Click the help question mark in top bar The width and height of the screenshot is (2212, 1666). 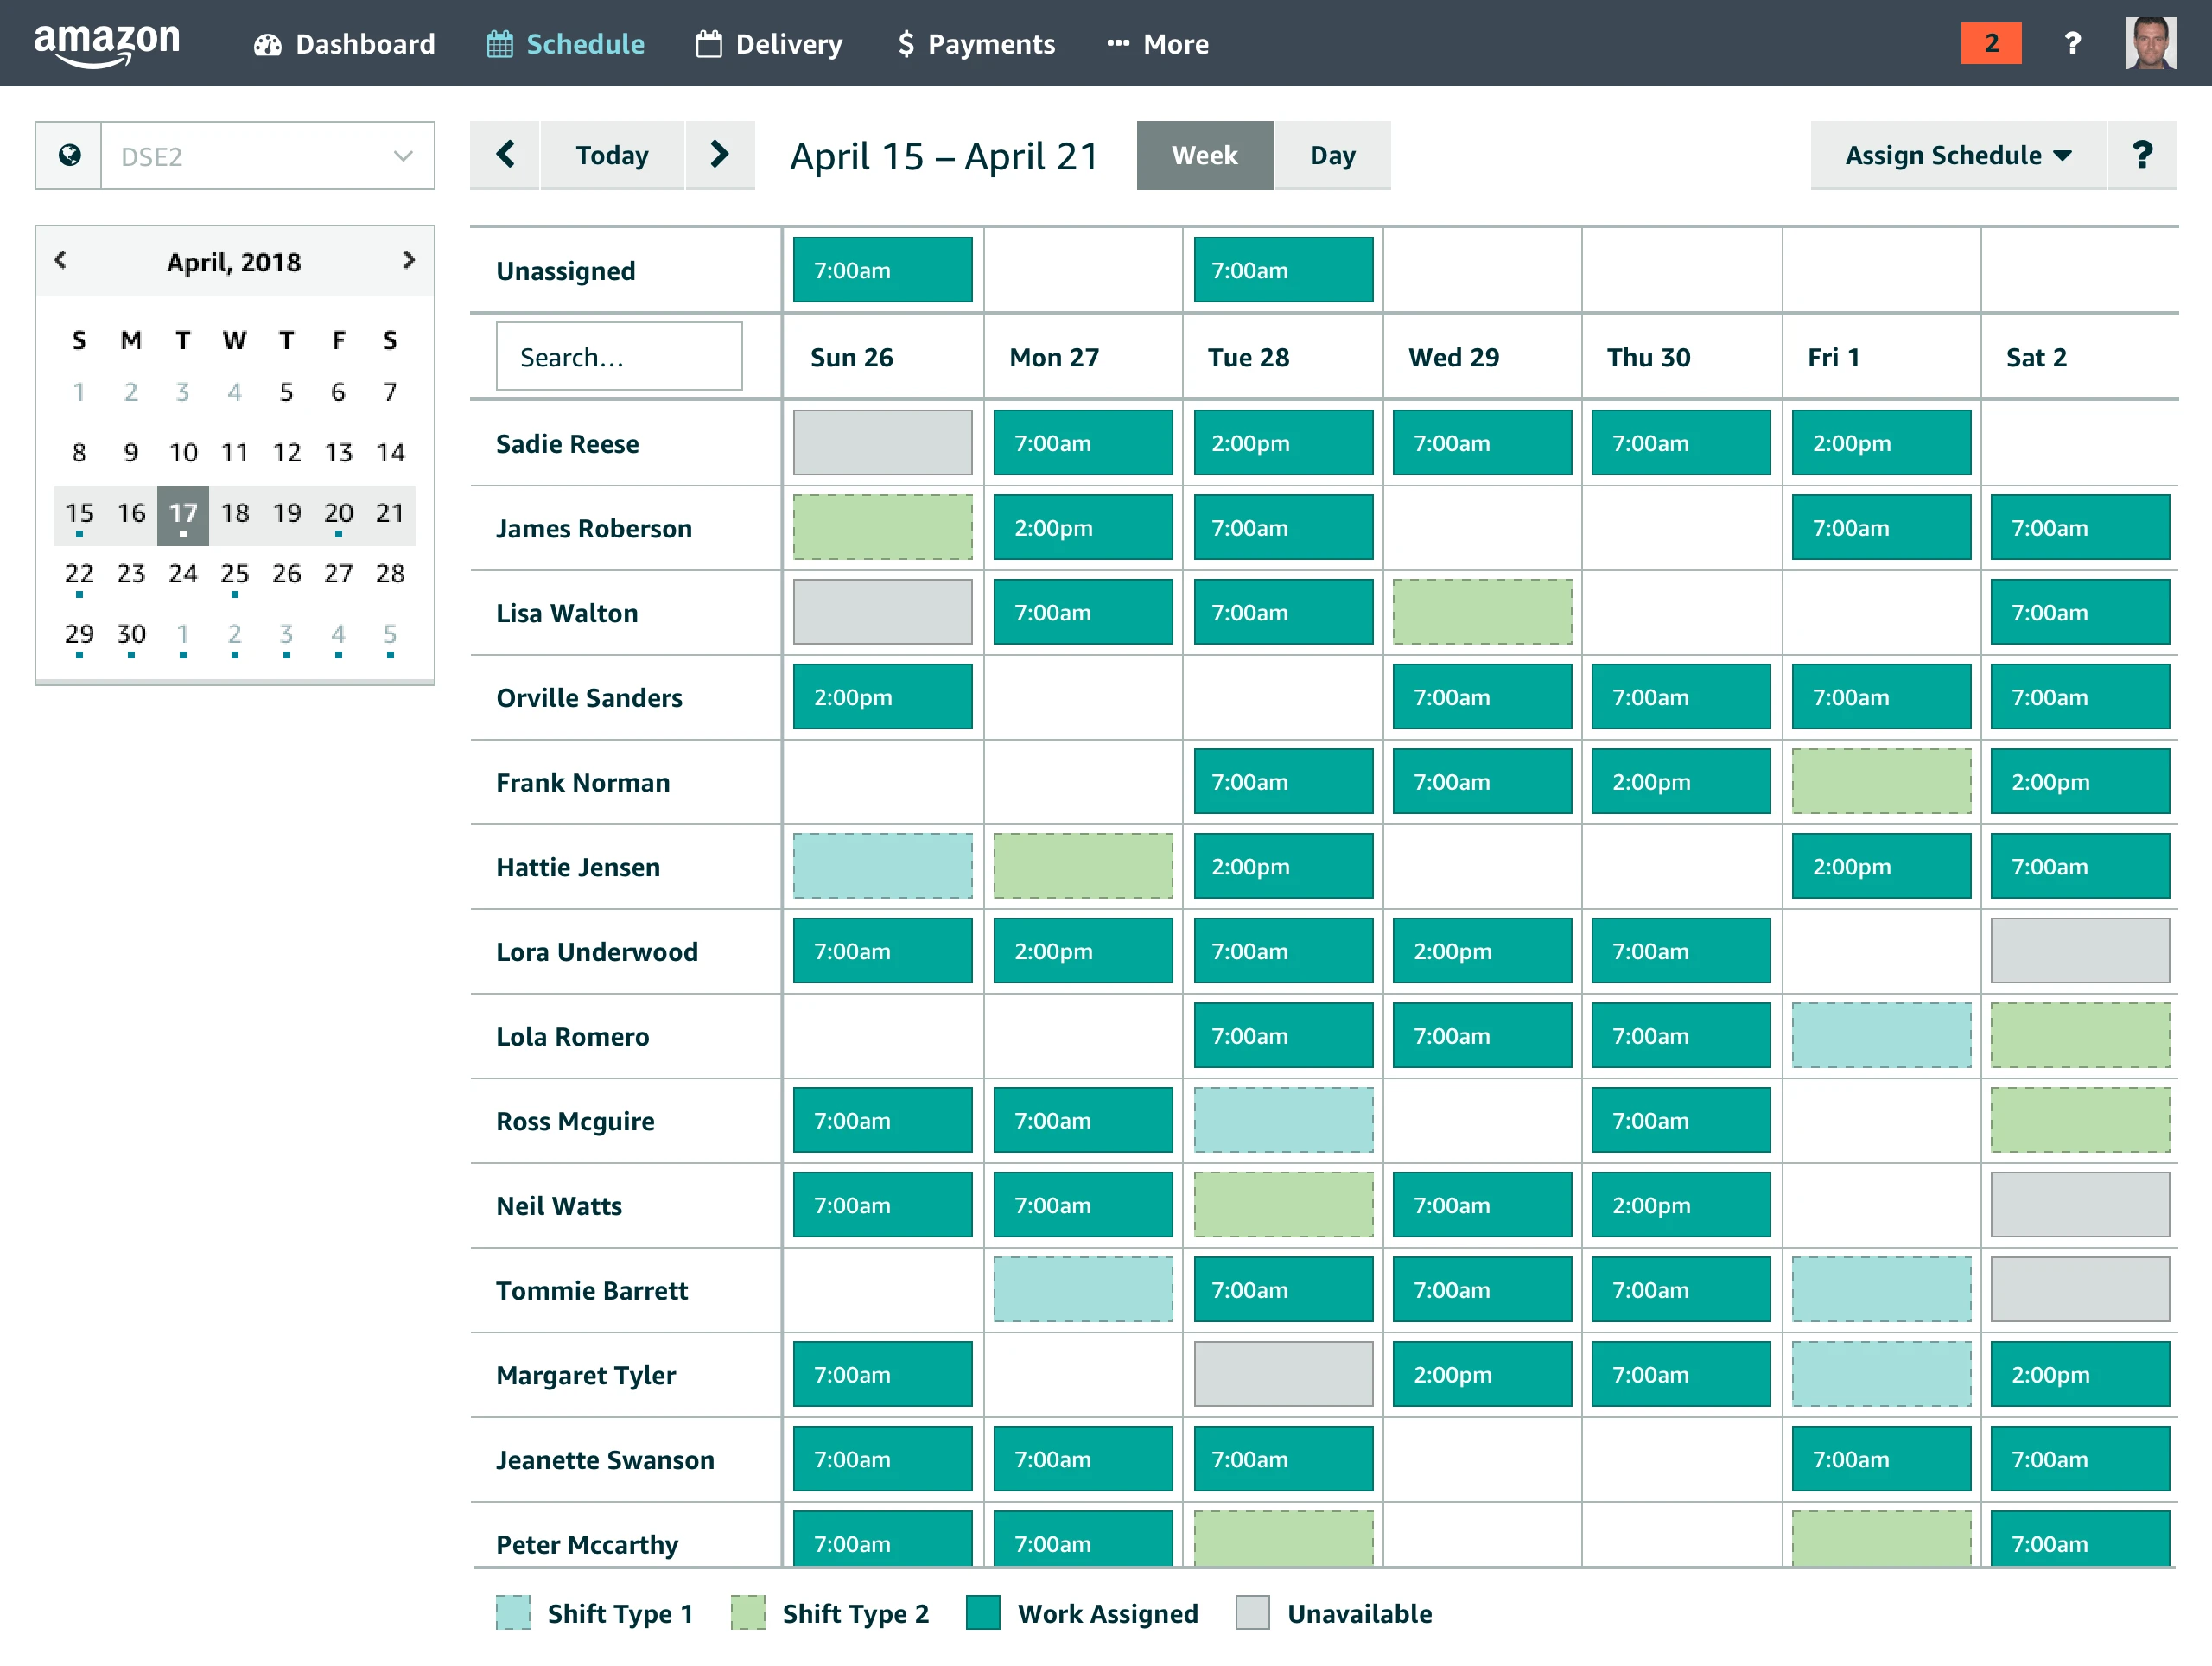pyautogui.click(x=2072, y=43)
